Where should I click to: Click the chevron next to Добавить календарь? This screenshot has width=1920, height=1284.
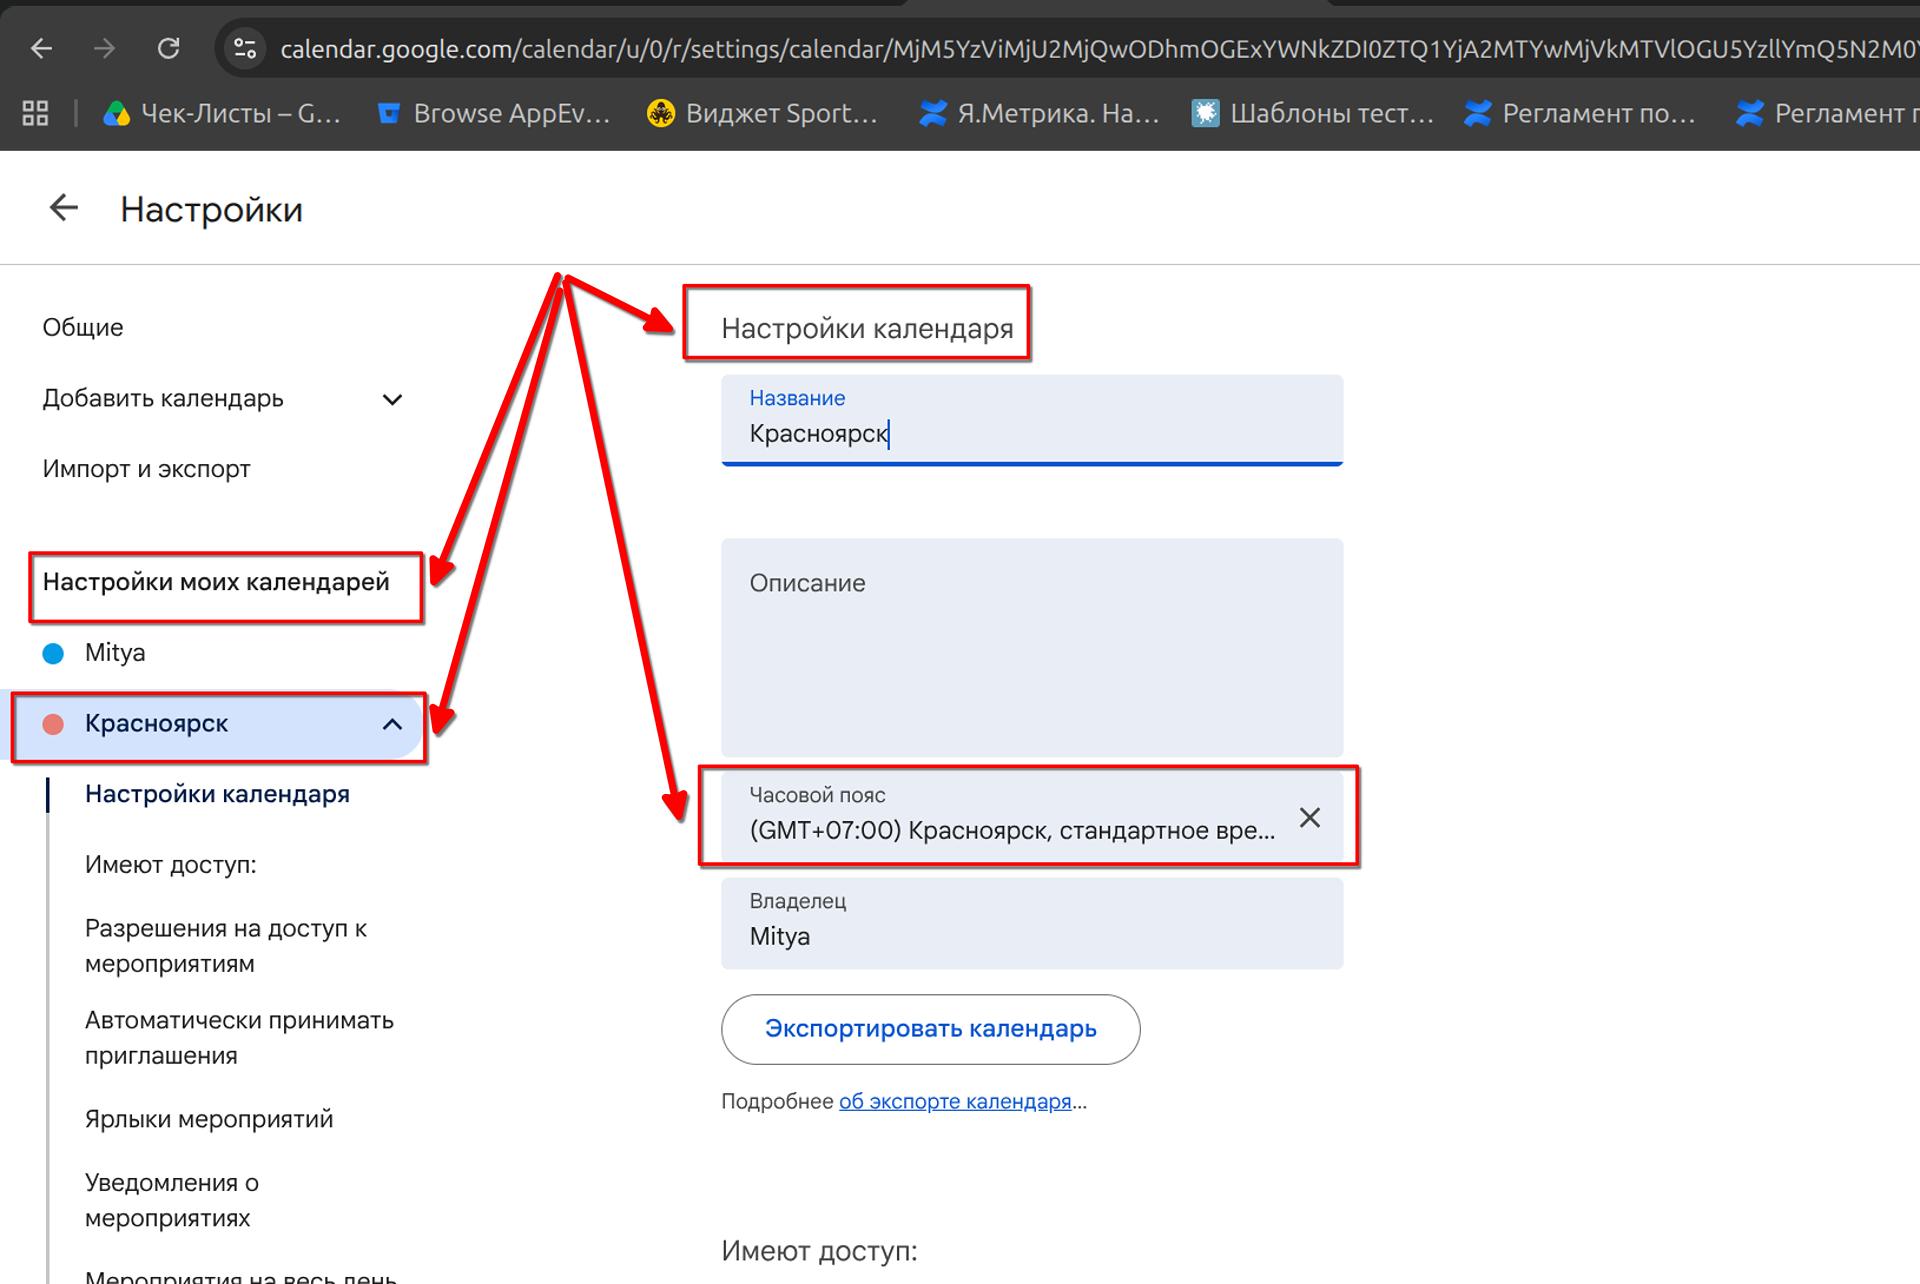(x=392, y=399)
